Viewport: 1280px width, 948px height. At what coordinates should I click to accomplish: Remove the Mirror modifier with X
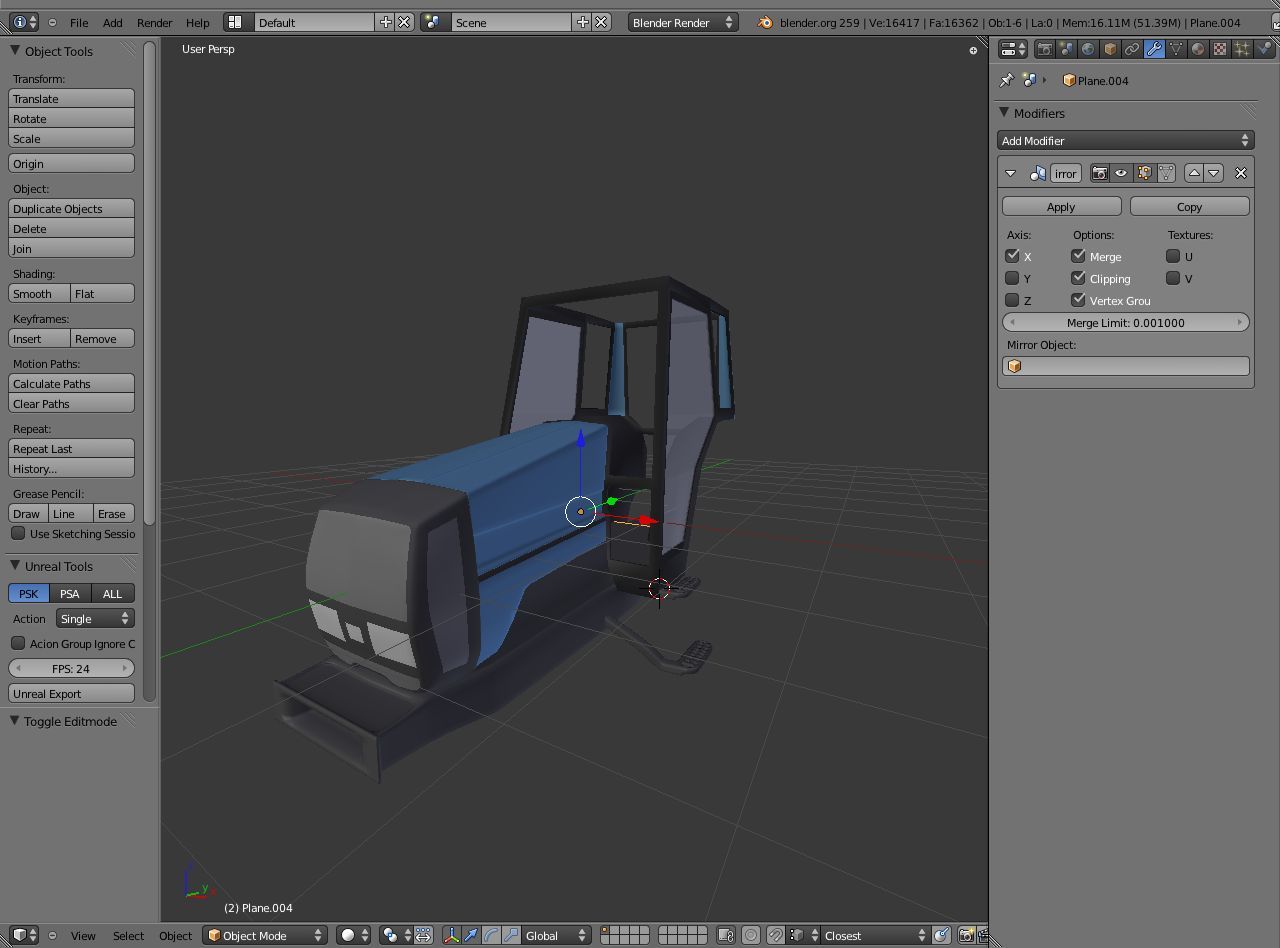pos(1241,173)
